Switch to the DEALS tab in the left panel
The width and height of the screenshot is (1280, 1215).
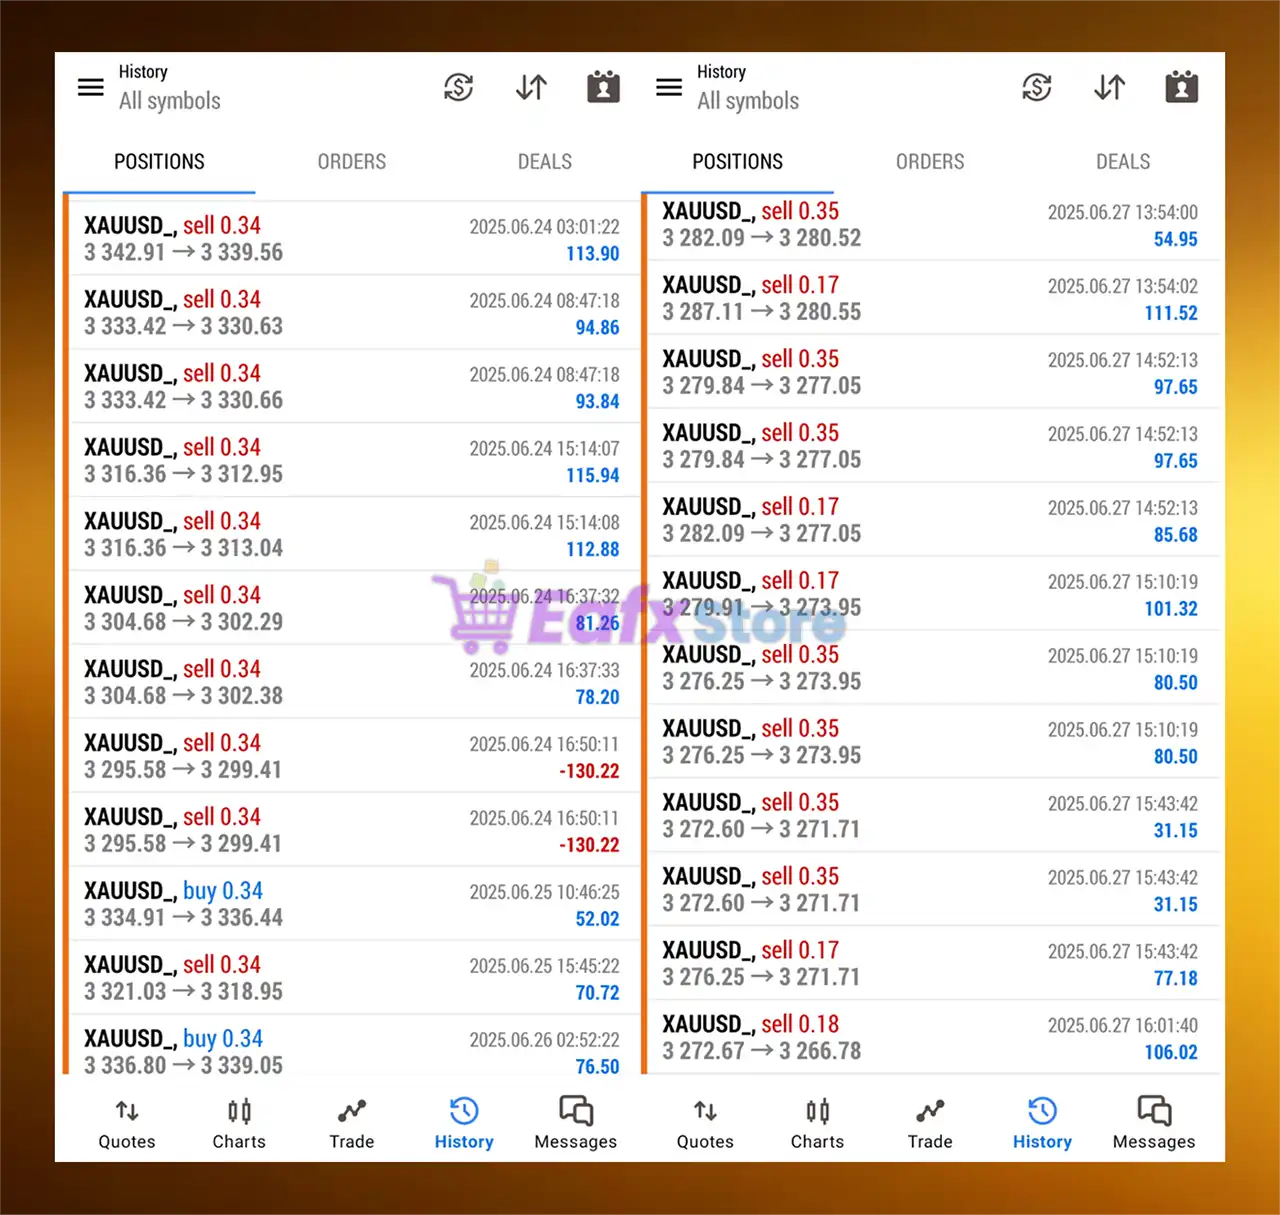[x=545, y=162]
